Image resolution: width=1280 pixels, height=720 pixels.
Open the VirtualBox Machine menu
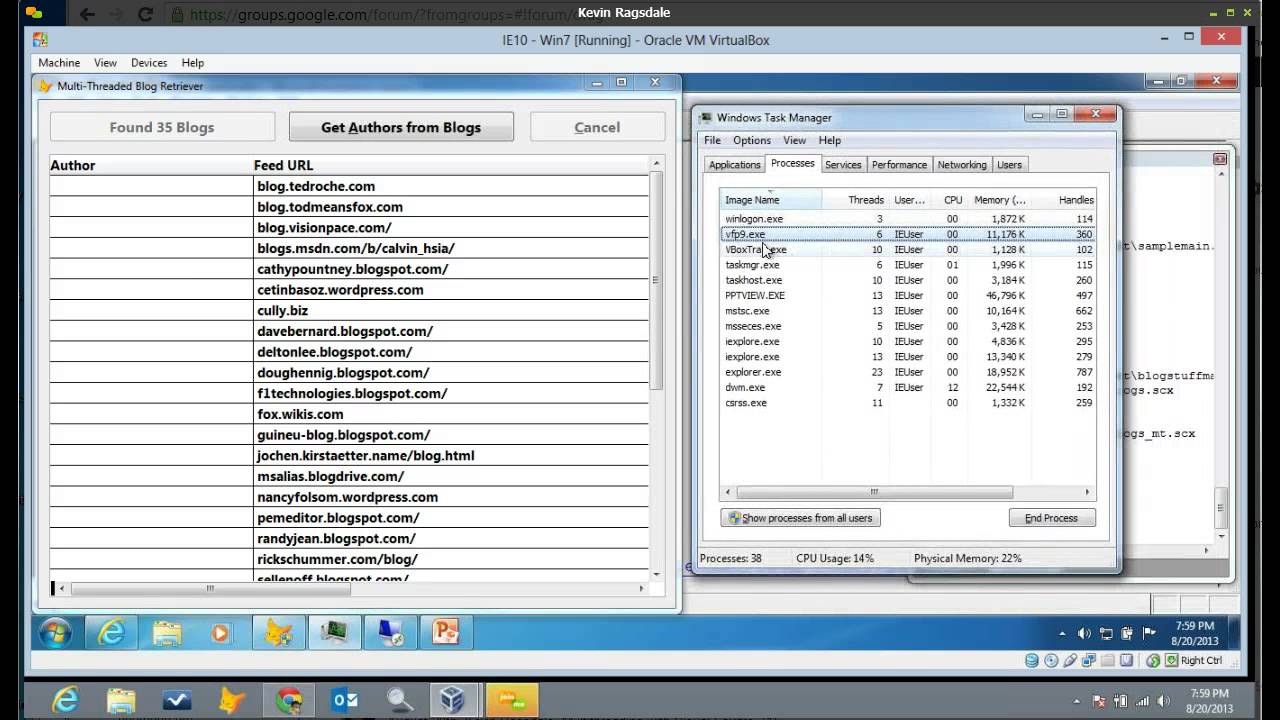tap(59, 63)
